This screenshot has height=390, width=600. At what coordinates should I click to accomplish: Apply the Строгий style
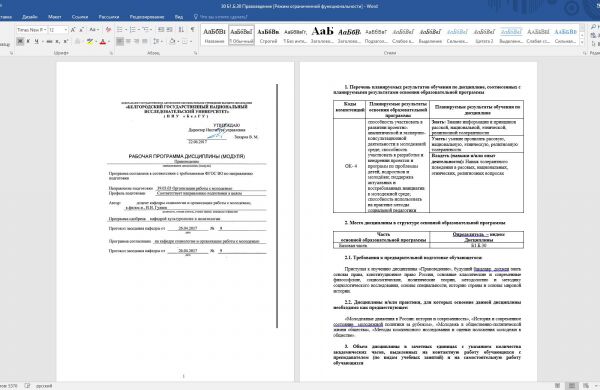[x=268, y=35]
